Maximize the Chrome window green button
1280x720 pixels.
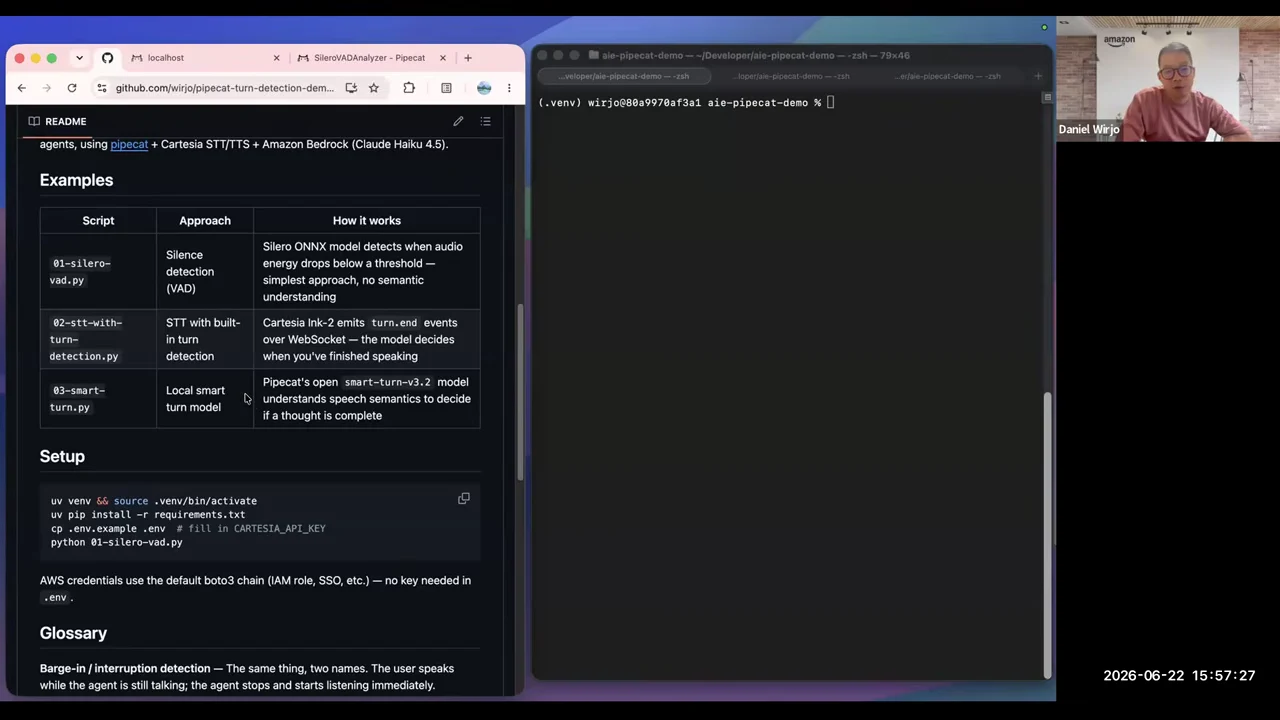pos(52,58)
